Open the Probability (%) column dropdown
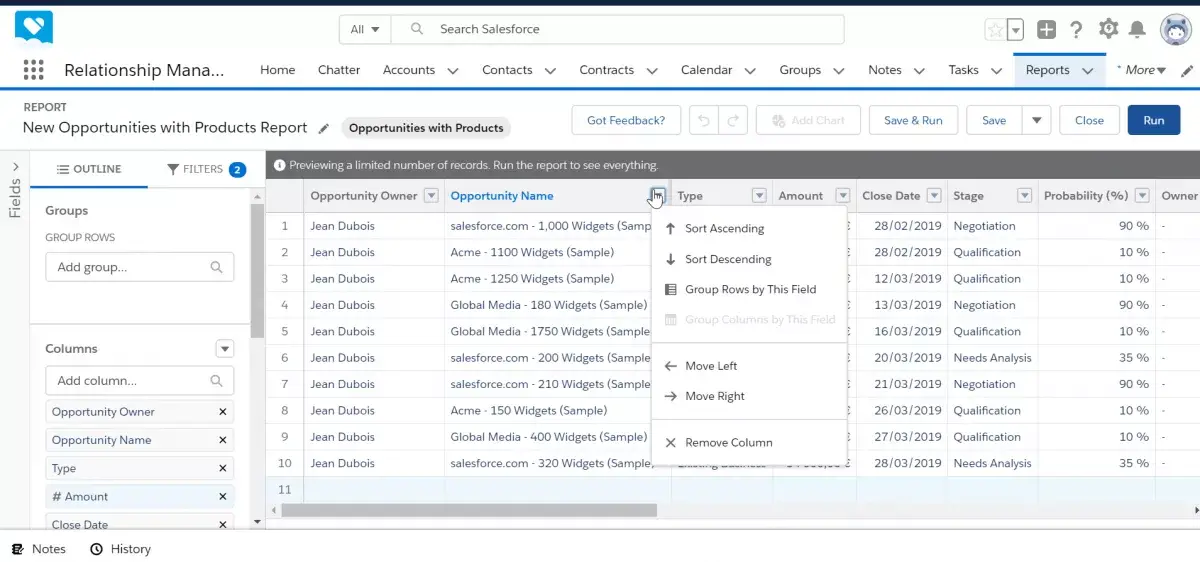Screen dimensions: 1200x562 click(1142, 196)
